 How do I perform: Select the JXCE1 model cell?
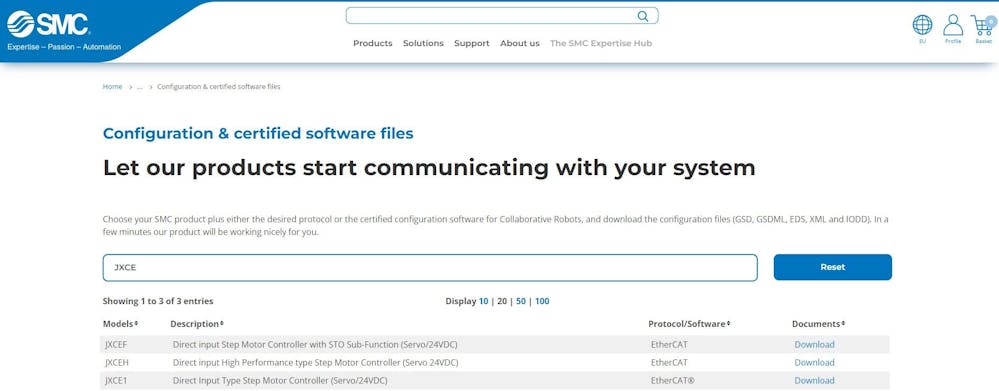point(117,380)
